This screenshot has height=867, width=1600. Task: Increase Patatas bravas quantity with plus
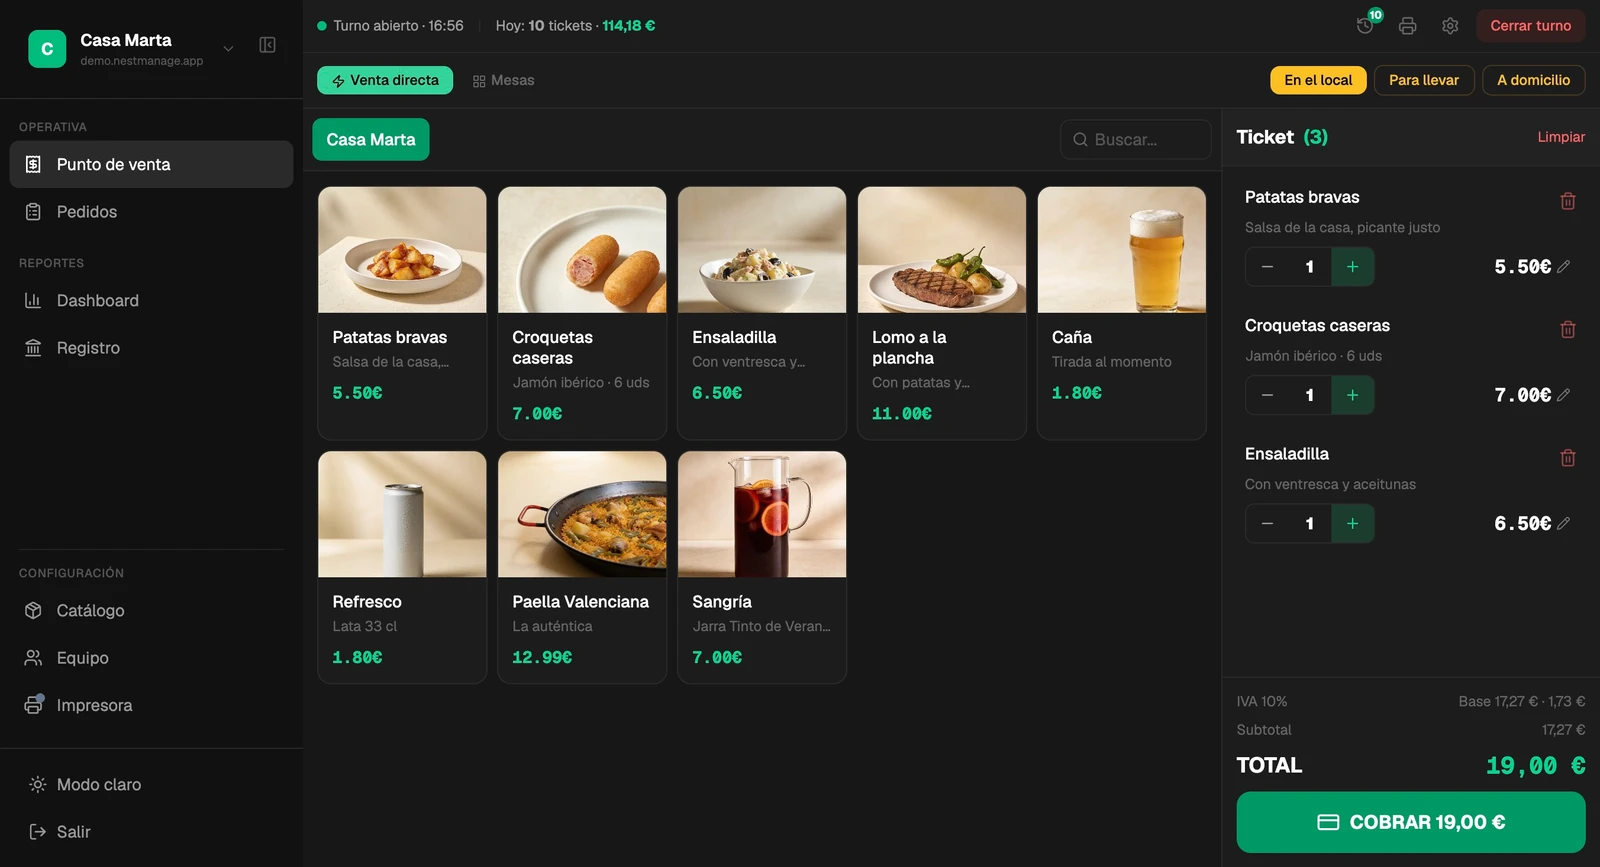coord(1352,267)
